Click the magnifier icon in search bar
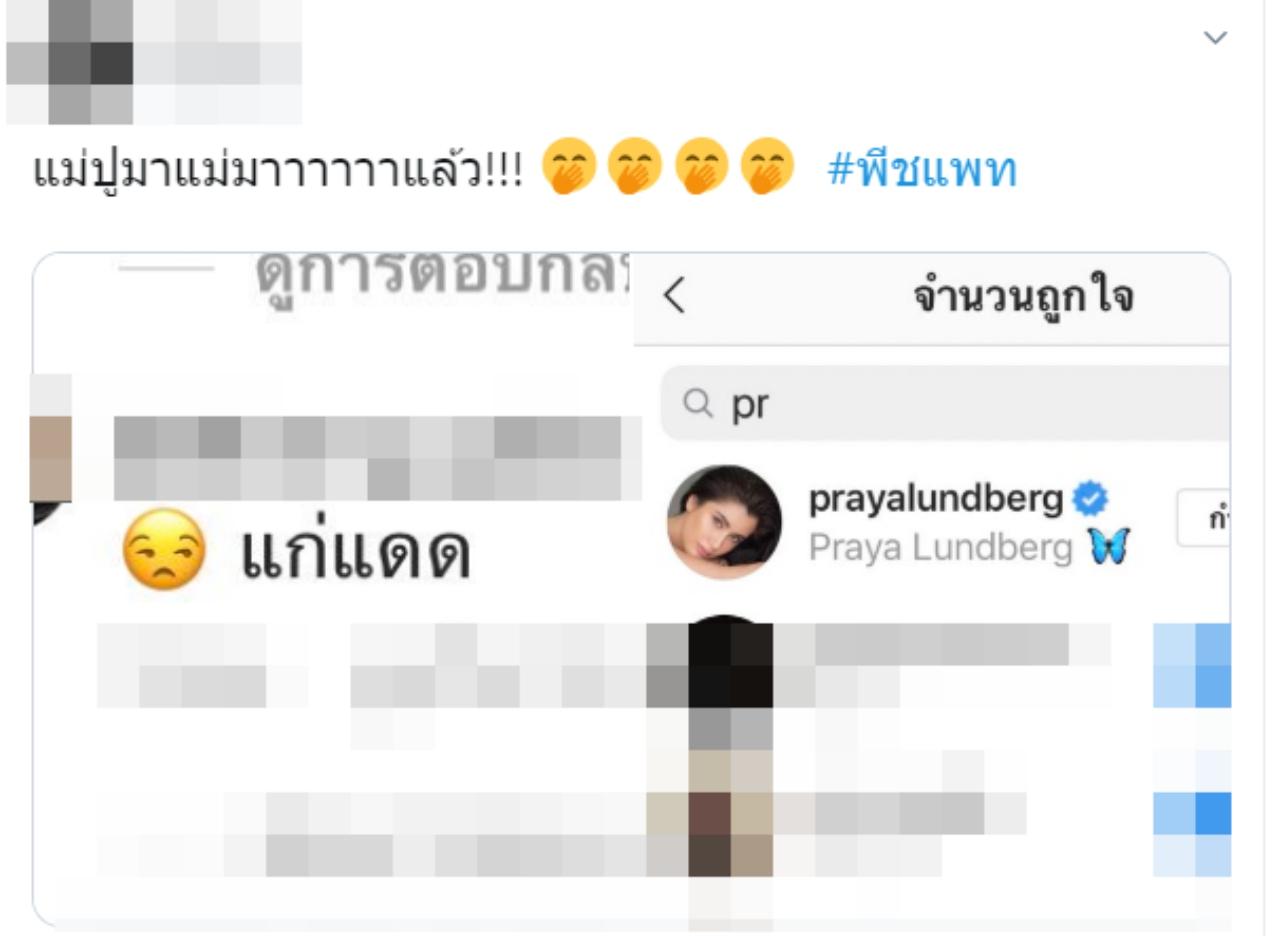Screen dimensions: 1280x936 click(697, 404)
